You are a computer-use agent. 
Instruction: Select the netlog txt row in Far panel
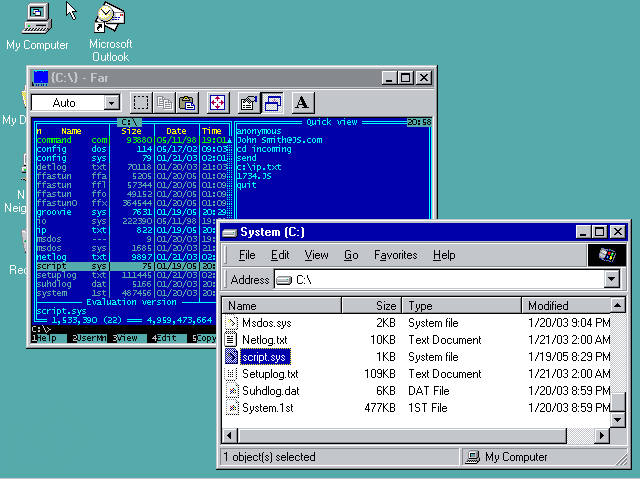(x=126, y=257)
